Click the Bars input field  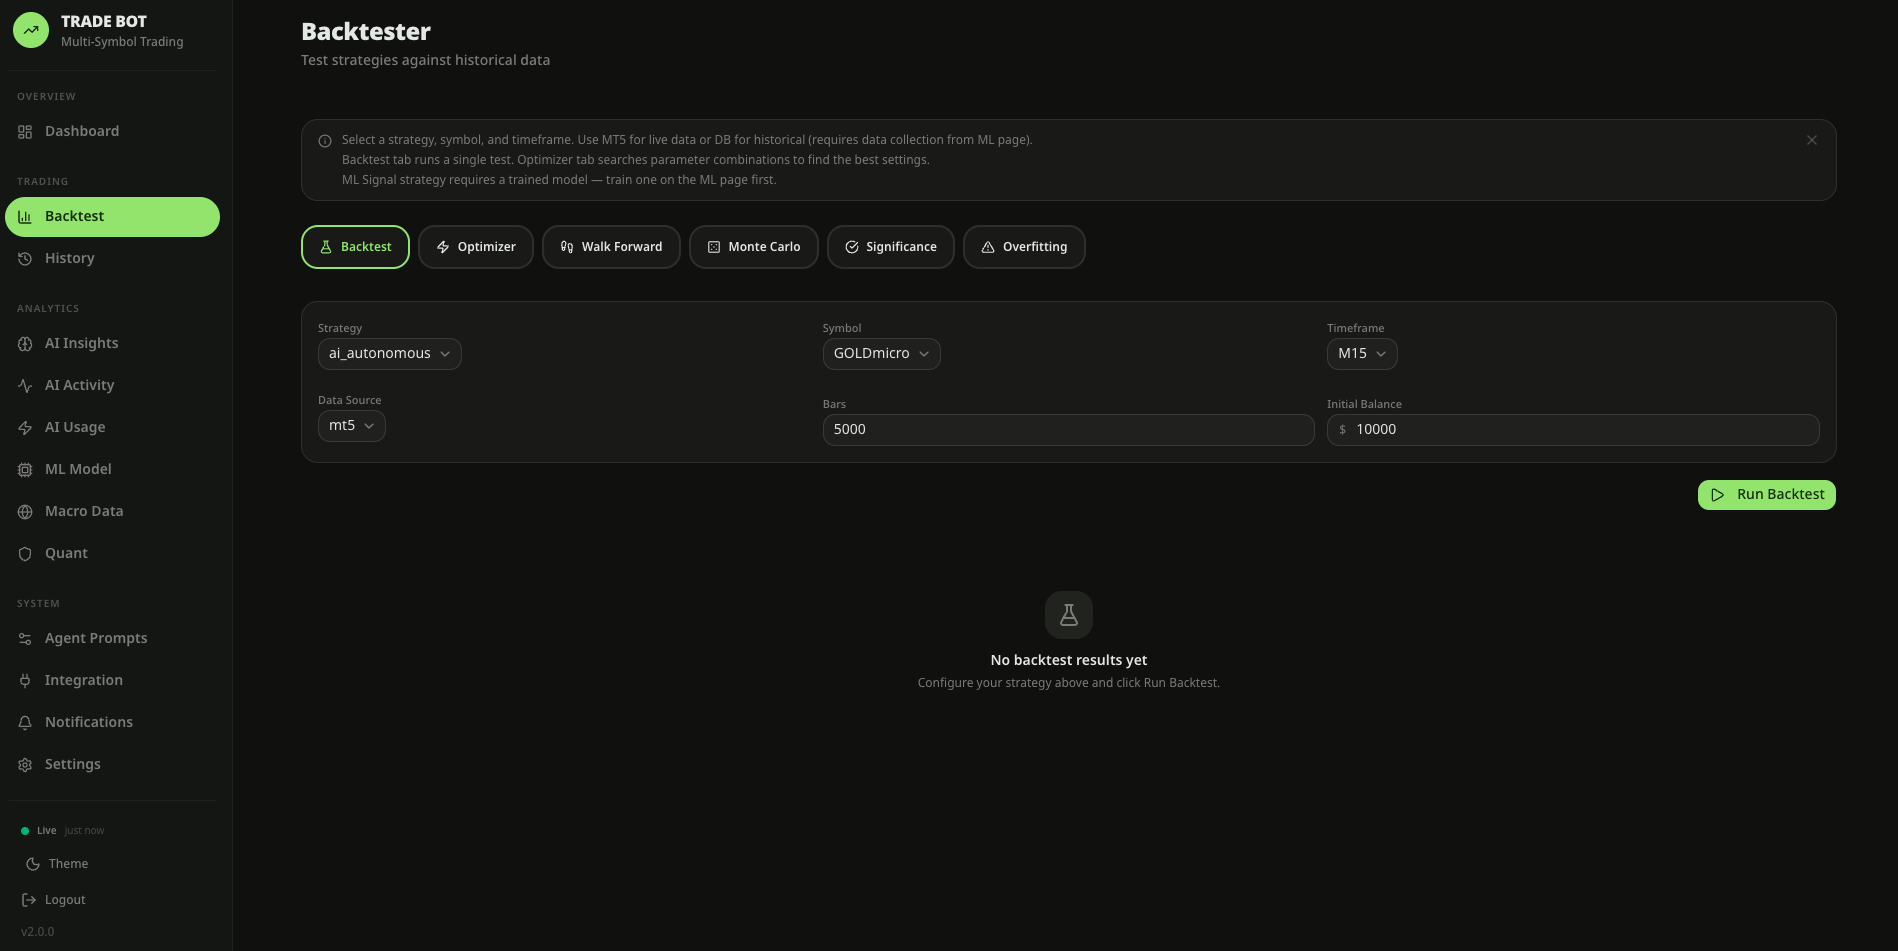[x=1068, y=430]
